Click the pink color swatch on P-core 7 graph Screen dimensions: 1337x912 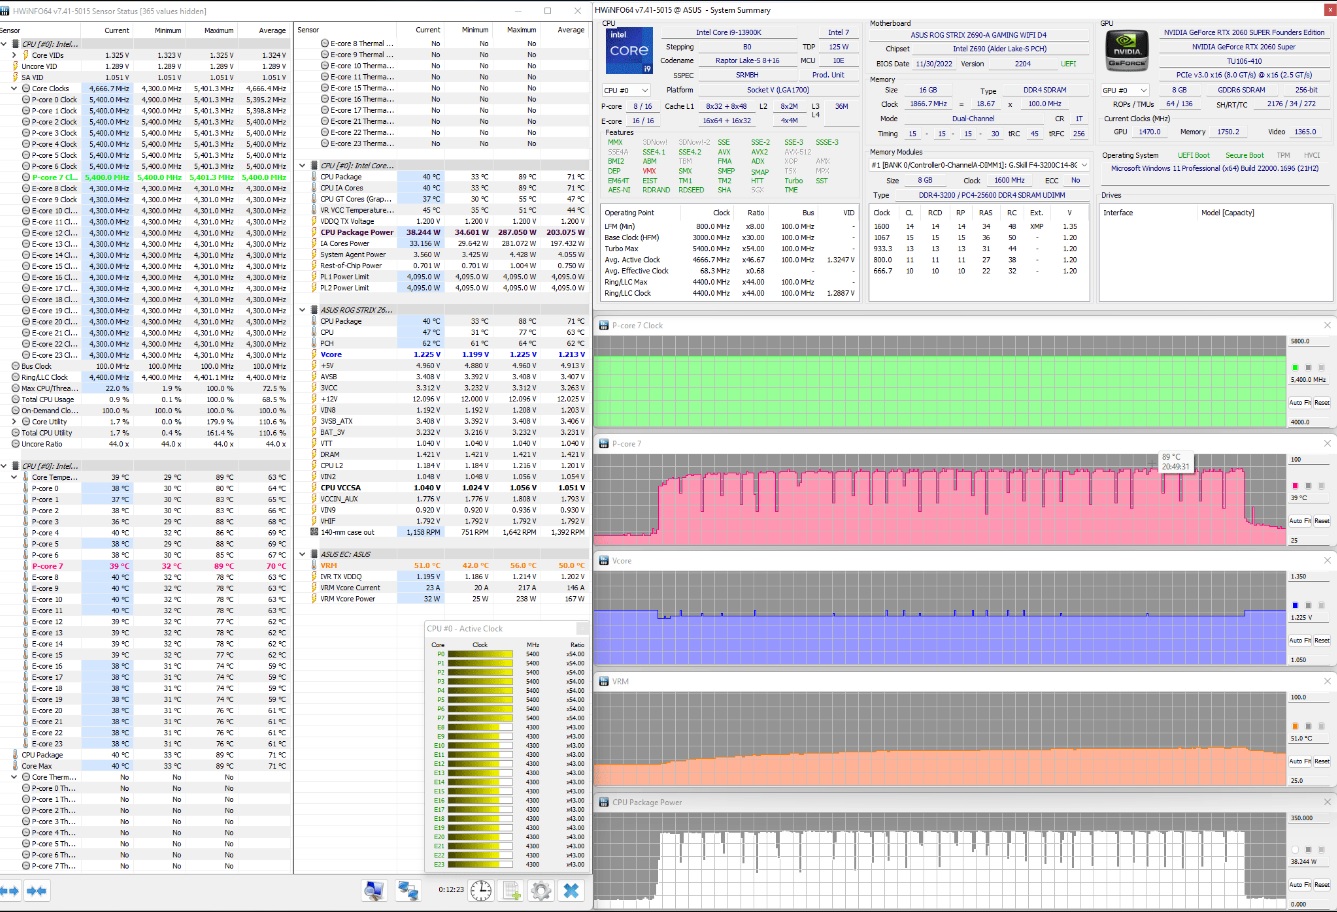coord(1296,486)
